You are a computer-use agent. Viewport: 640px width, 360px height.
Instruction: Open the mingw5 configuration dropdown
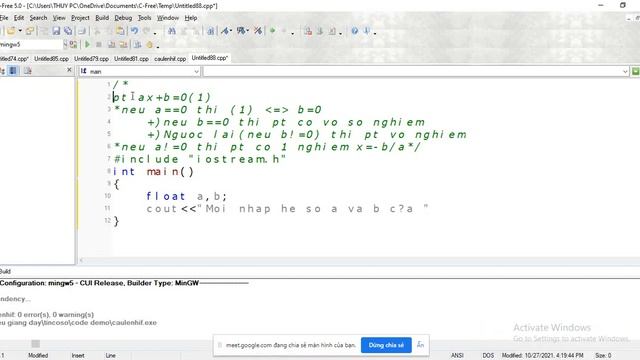click(x=65, y=44)
